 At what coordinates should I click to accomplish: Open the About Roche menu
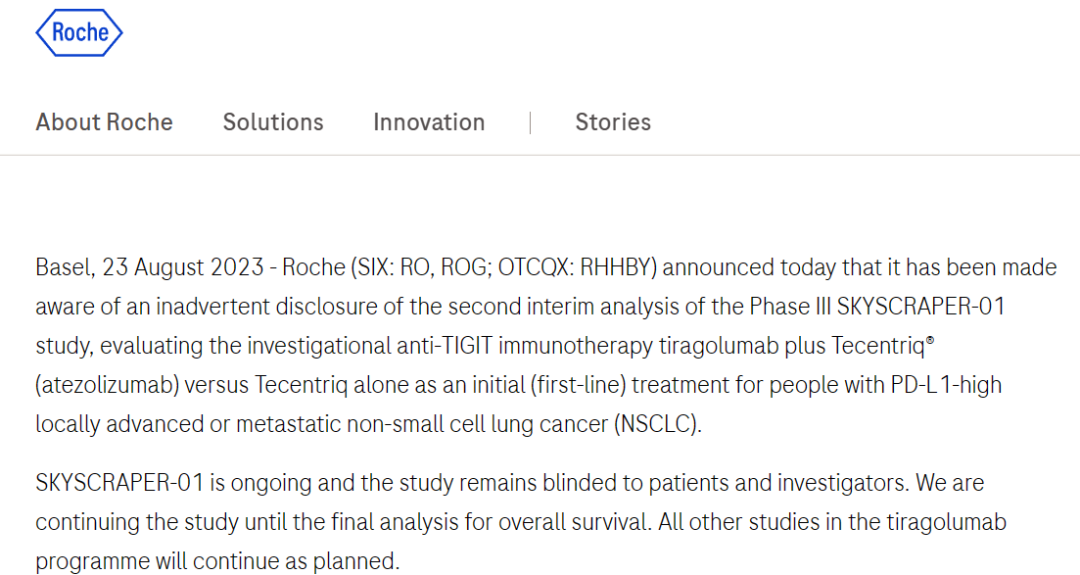104,122
